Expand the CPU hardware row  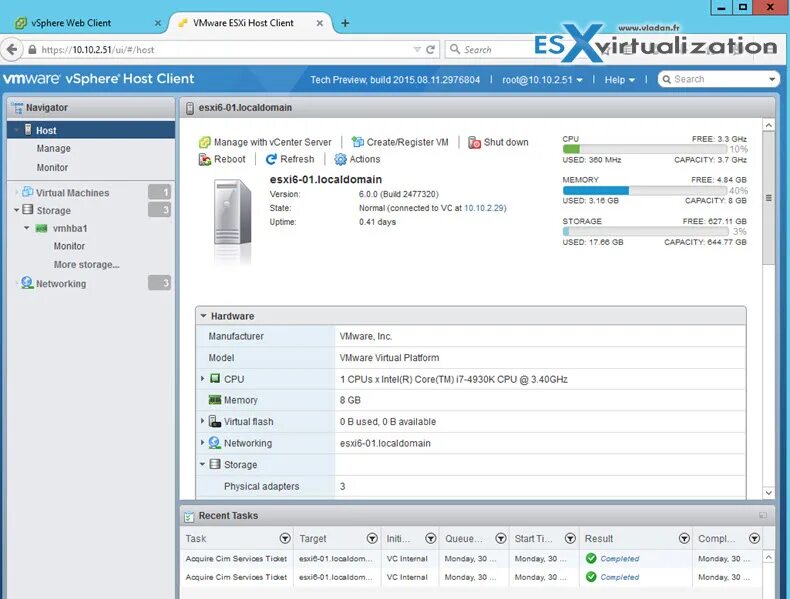[203, 378]
